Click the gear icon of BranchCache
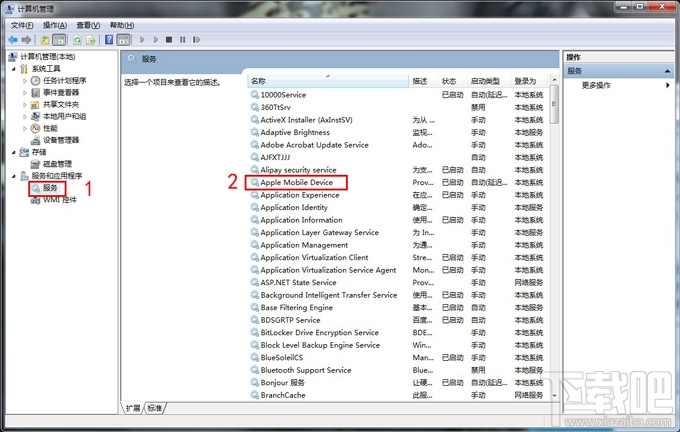The height and width of the screenshot is (432, 680). (x=255, y=395)
